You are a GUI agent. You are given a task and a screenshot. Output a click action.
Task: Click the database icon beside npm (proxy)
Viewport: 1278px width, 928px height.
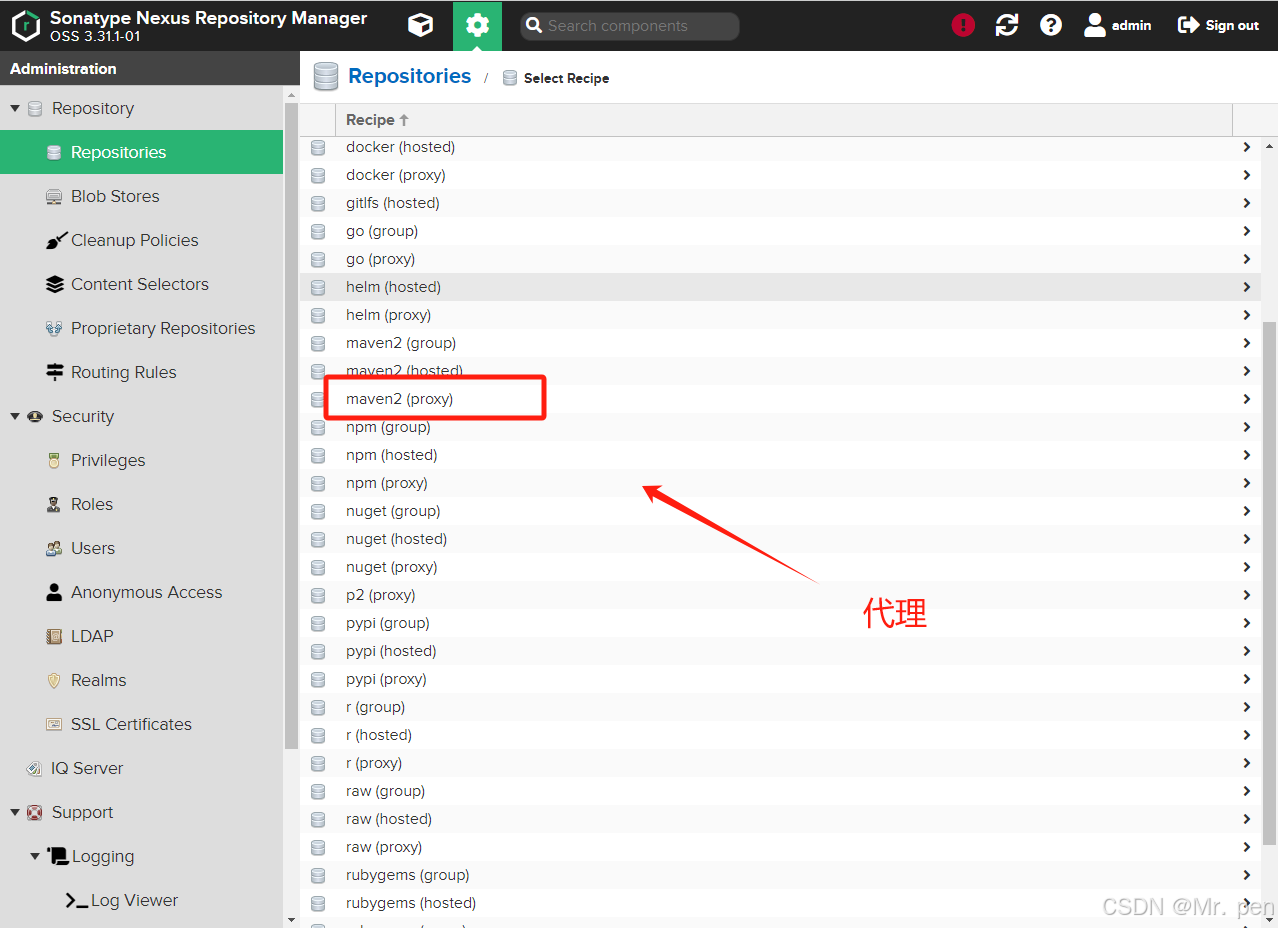coord(318,484)
